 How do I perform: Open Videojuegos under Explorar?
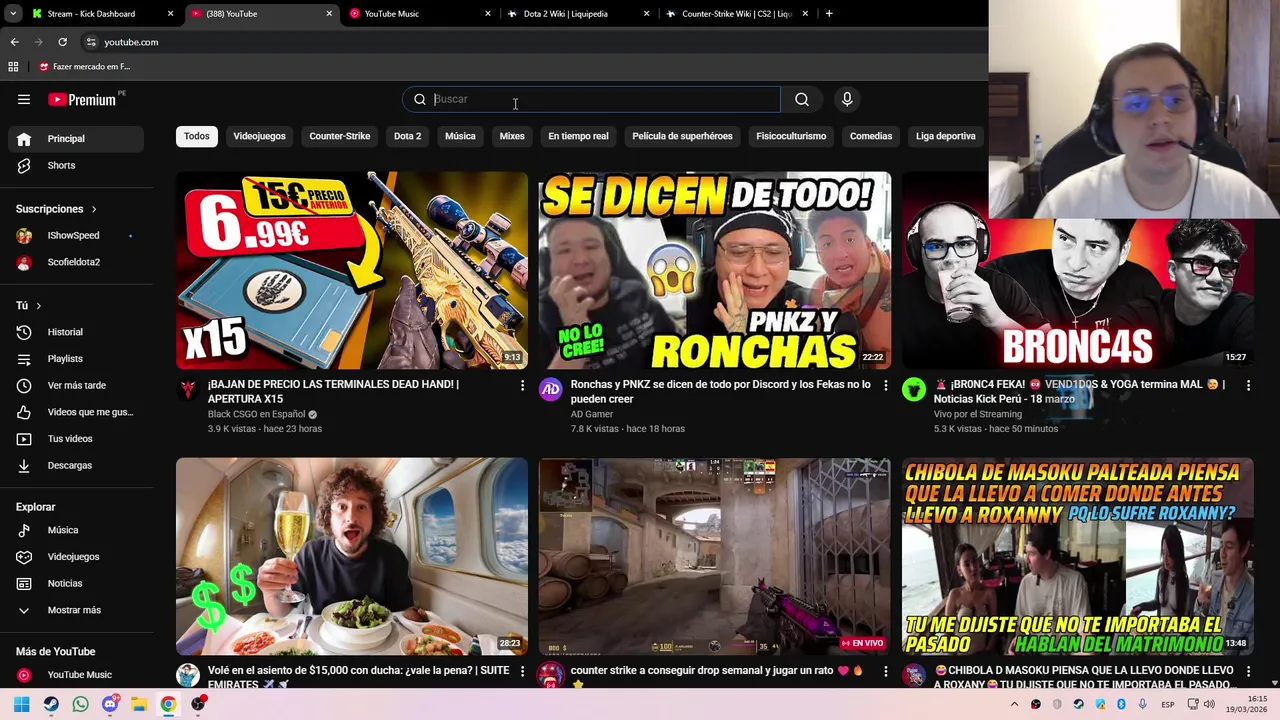coord(76,556)
